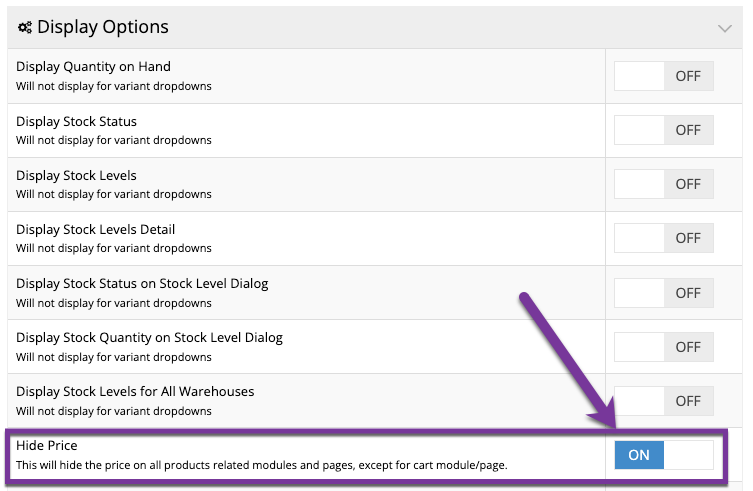The image size is (753, 491).
Task: Click the Hide Price description text
Action: click(262, 465)
